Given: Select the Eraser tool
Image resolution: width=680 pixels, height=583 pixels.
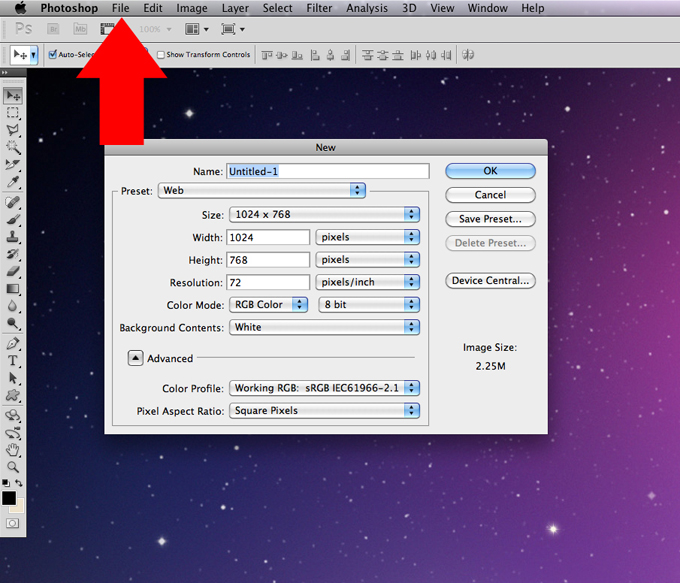Looking at the screenshot, I should [x=13, y=272].
